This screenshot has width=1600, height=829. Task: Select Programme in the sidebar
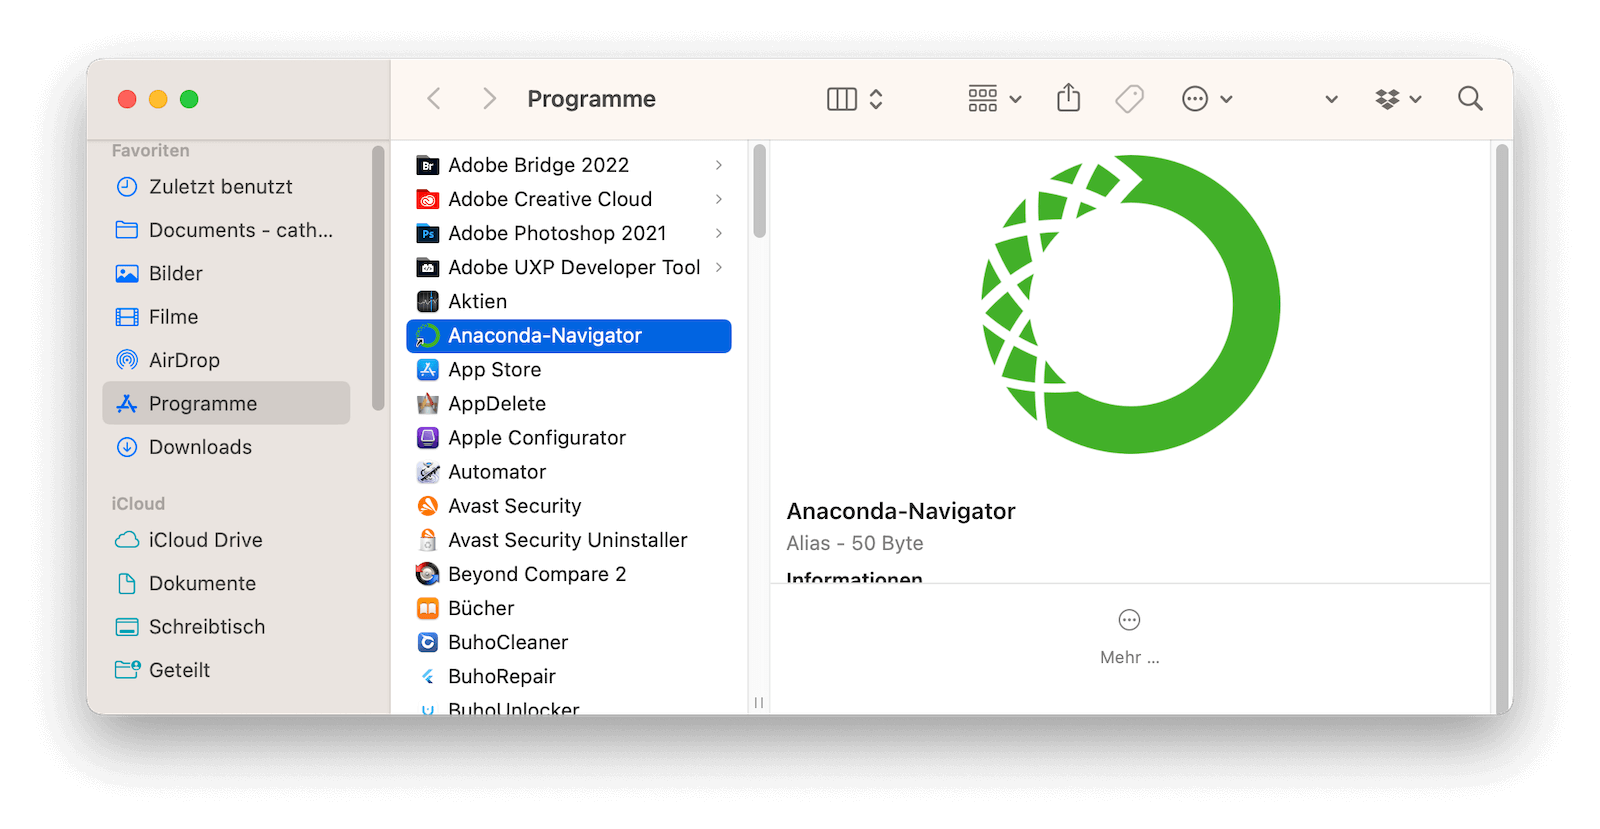pos(226,403)
